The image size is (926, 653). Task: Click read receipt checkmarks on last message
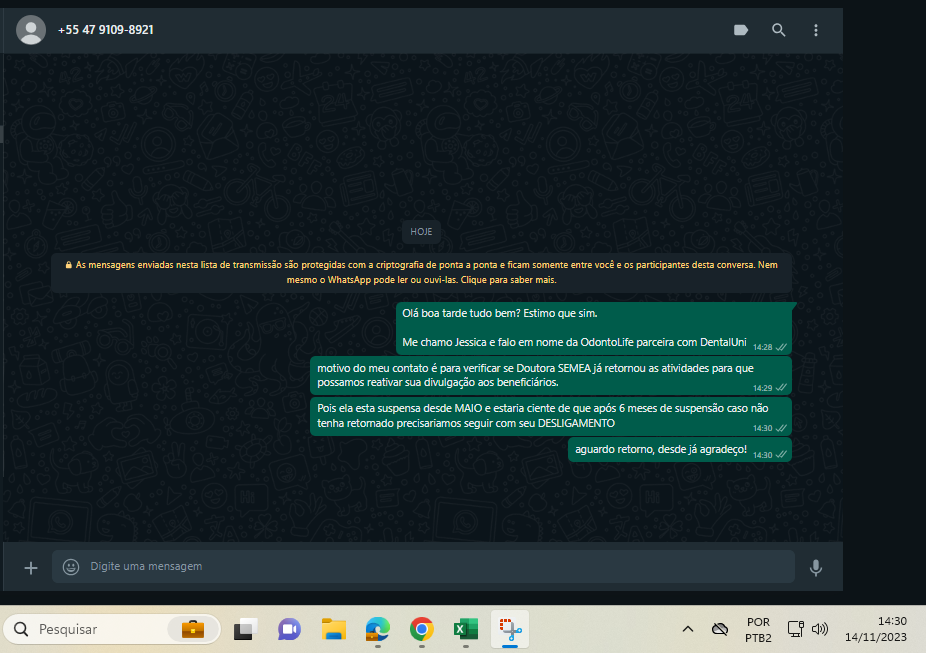(x=781, y=455)
